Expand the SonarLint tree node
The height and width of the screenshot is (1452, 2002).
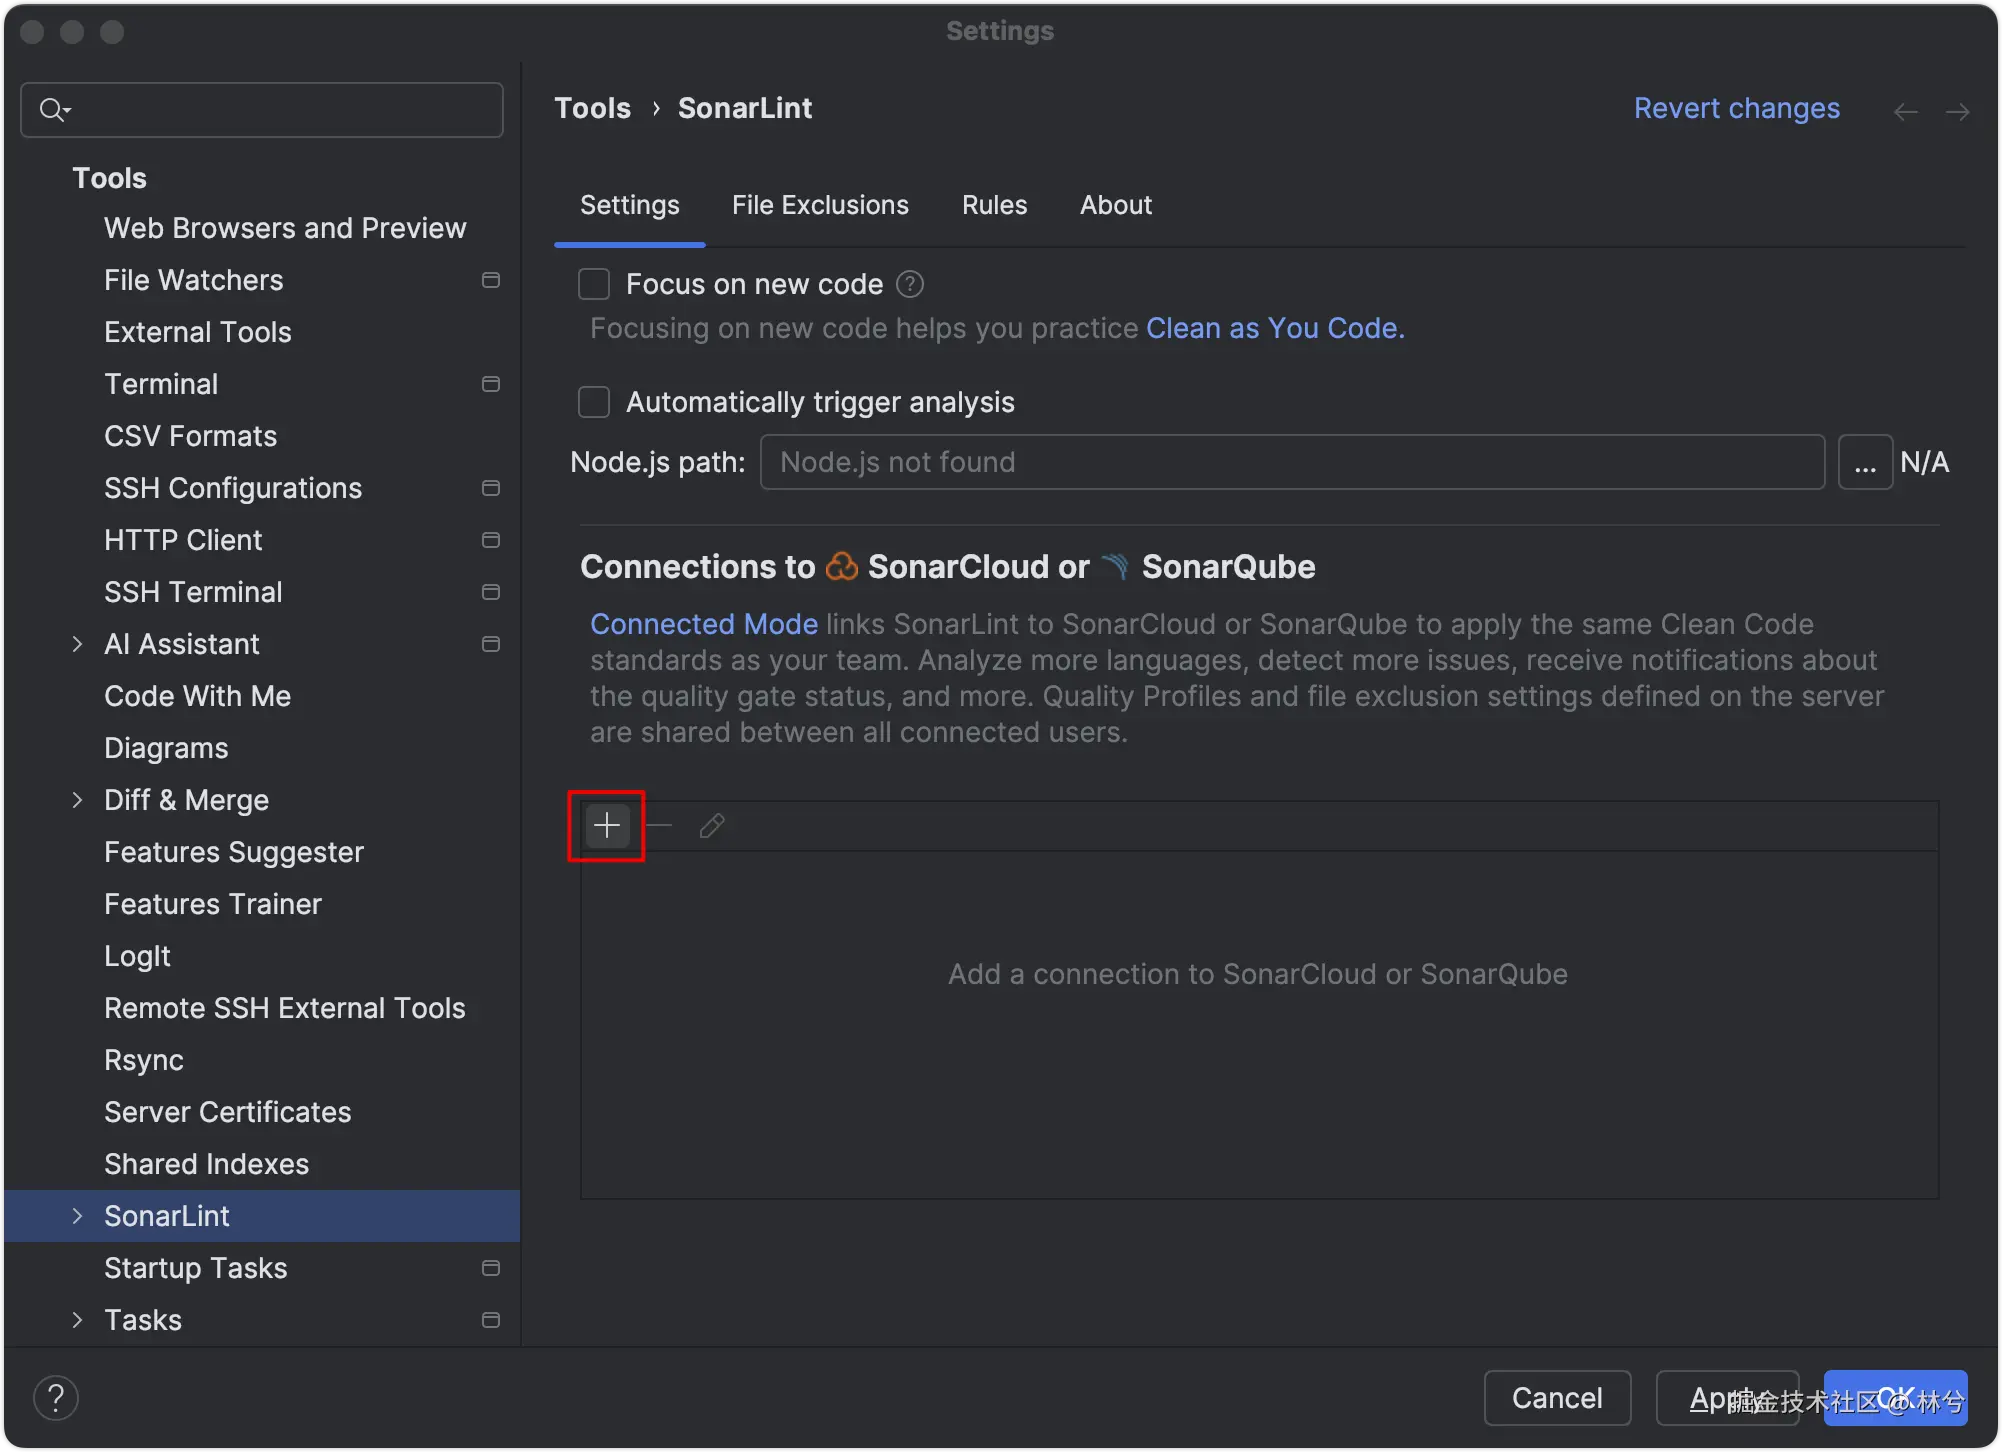(x=77, y=1216)
